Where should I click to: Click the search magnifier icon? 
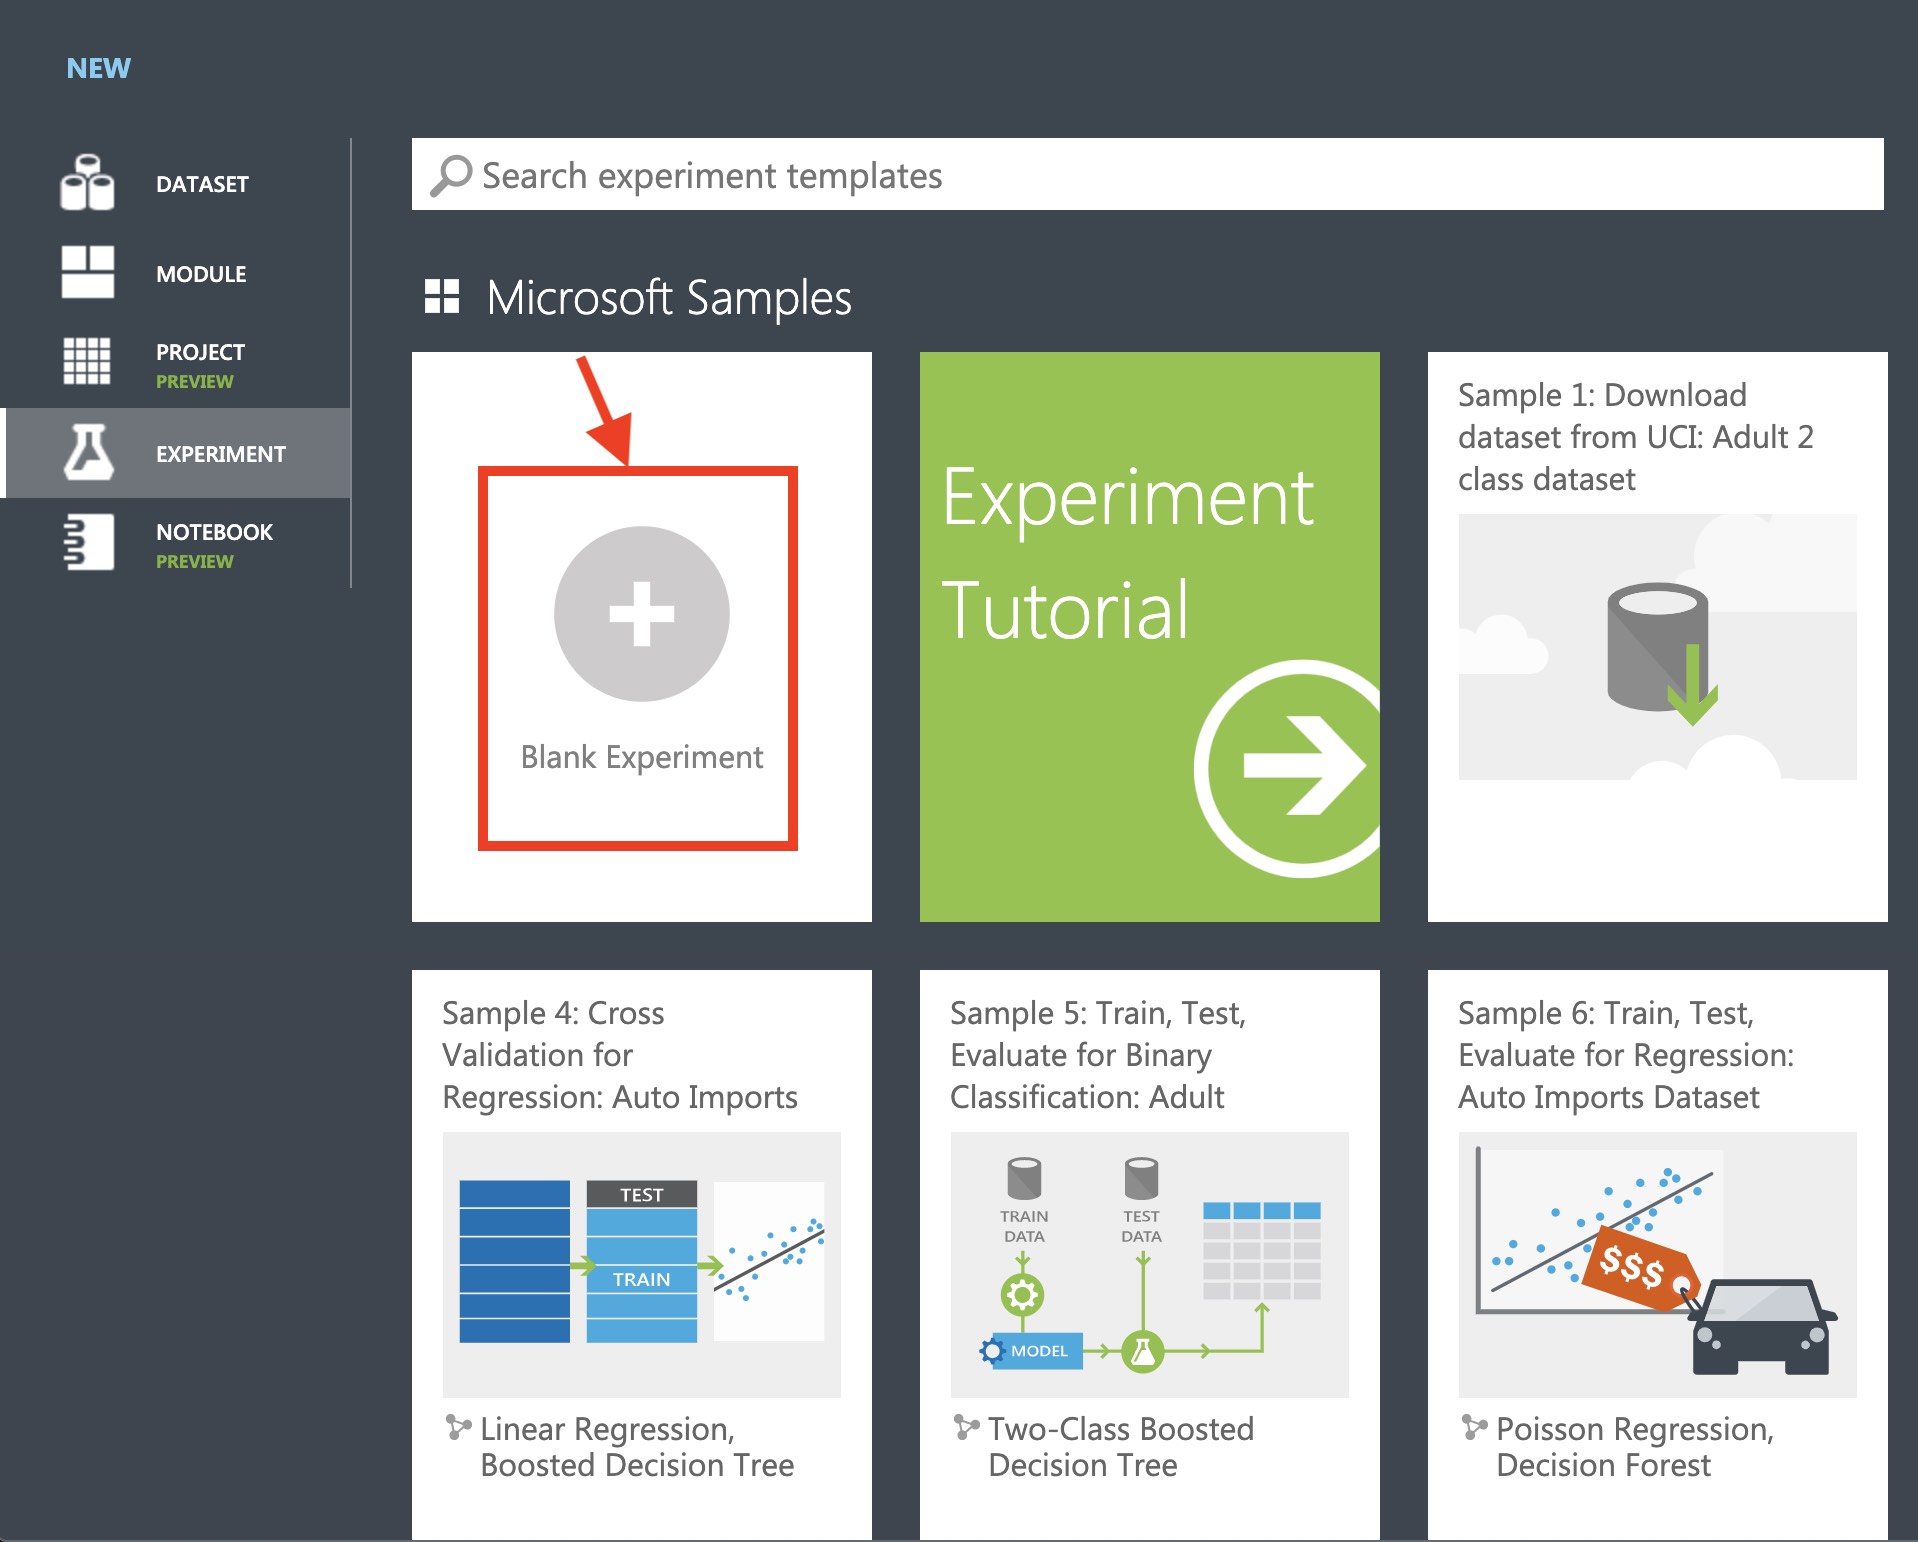coord(451,175)
